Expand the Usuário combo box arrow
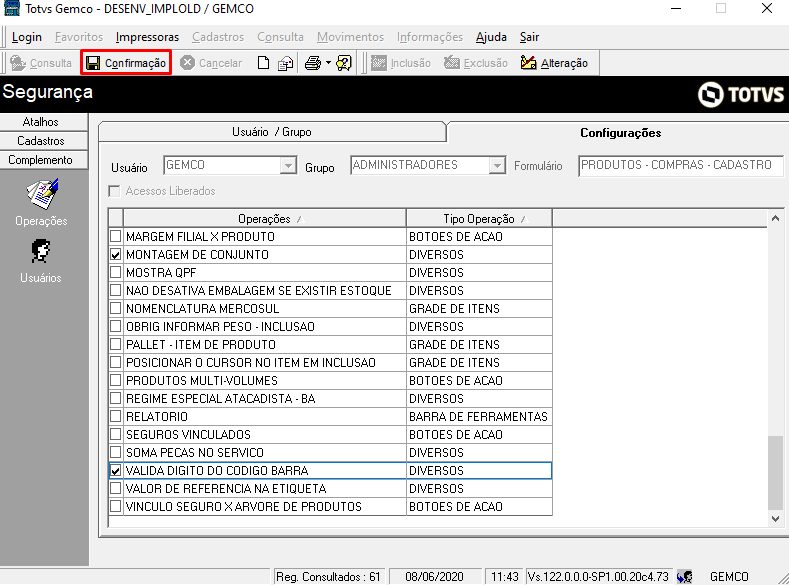Image resolution: width=789 pixels, height=585 pixels. [288, 165]
